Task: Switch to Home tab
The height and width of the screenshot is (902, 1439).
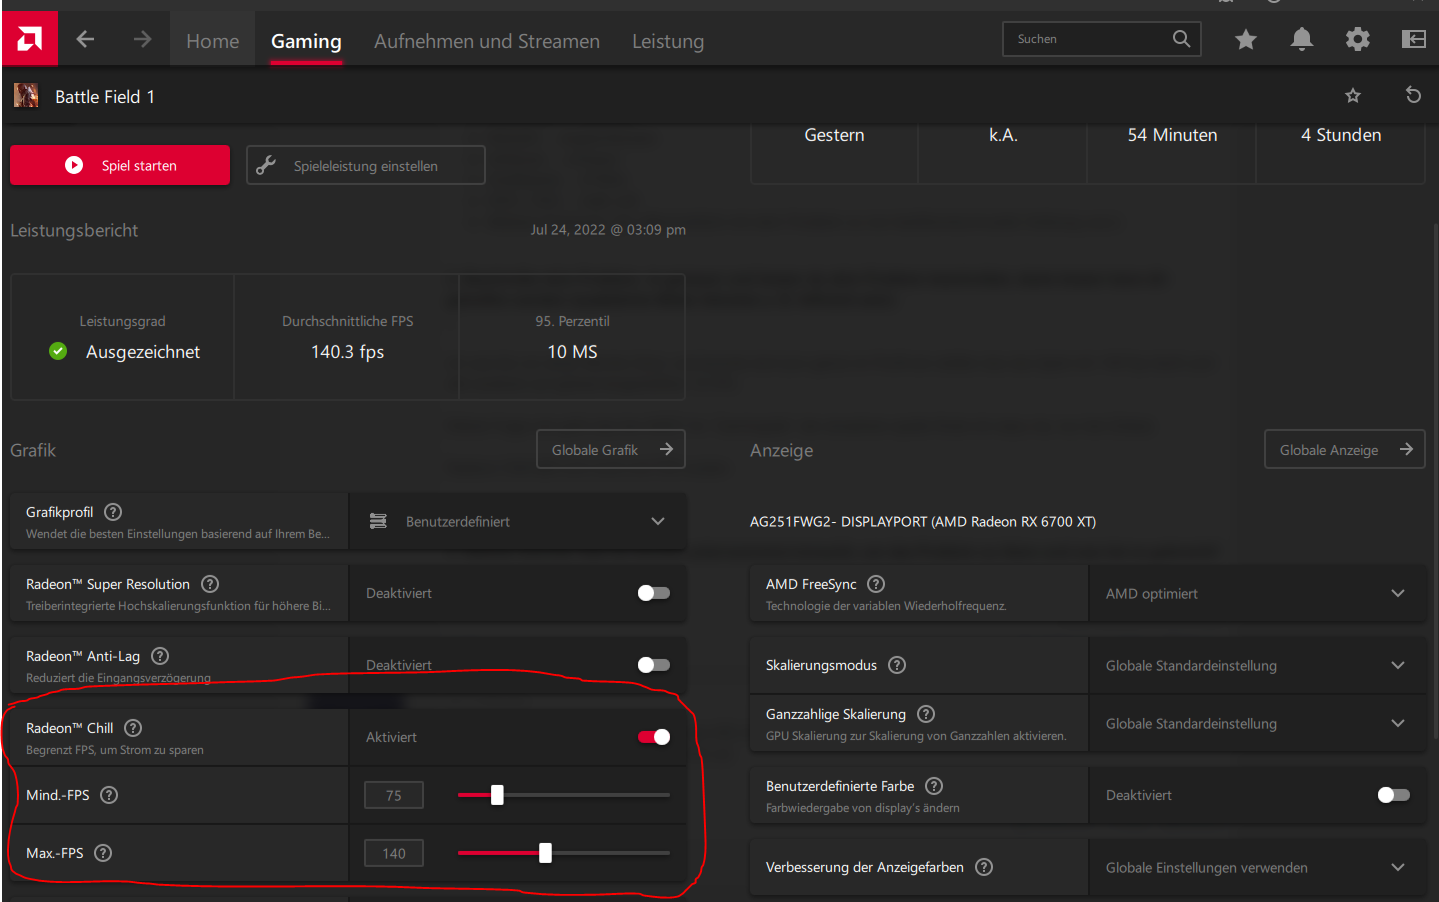Action: [213, 41]
